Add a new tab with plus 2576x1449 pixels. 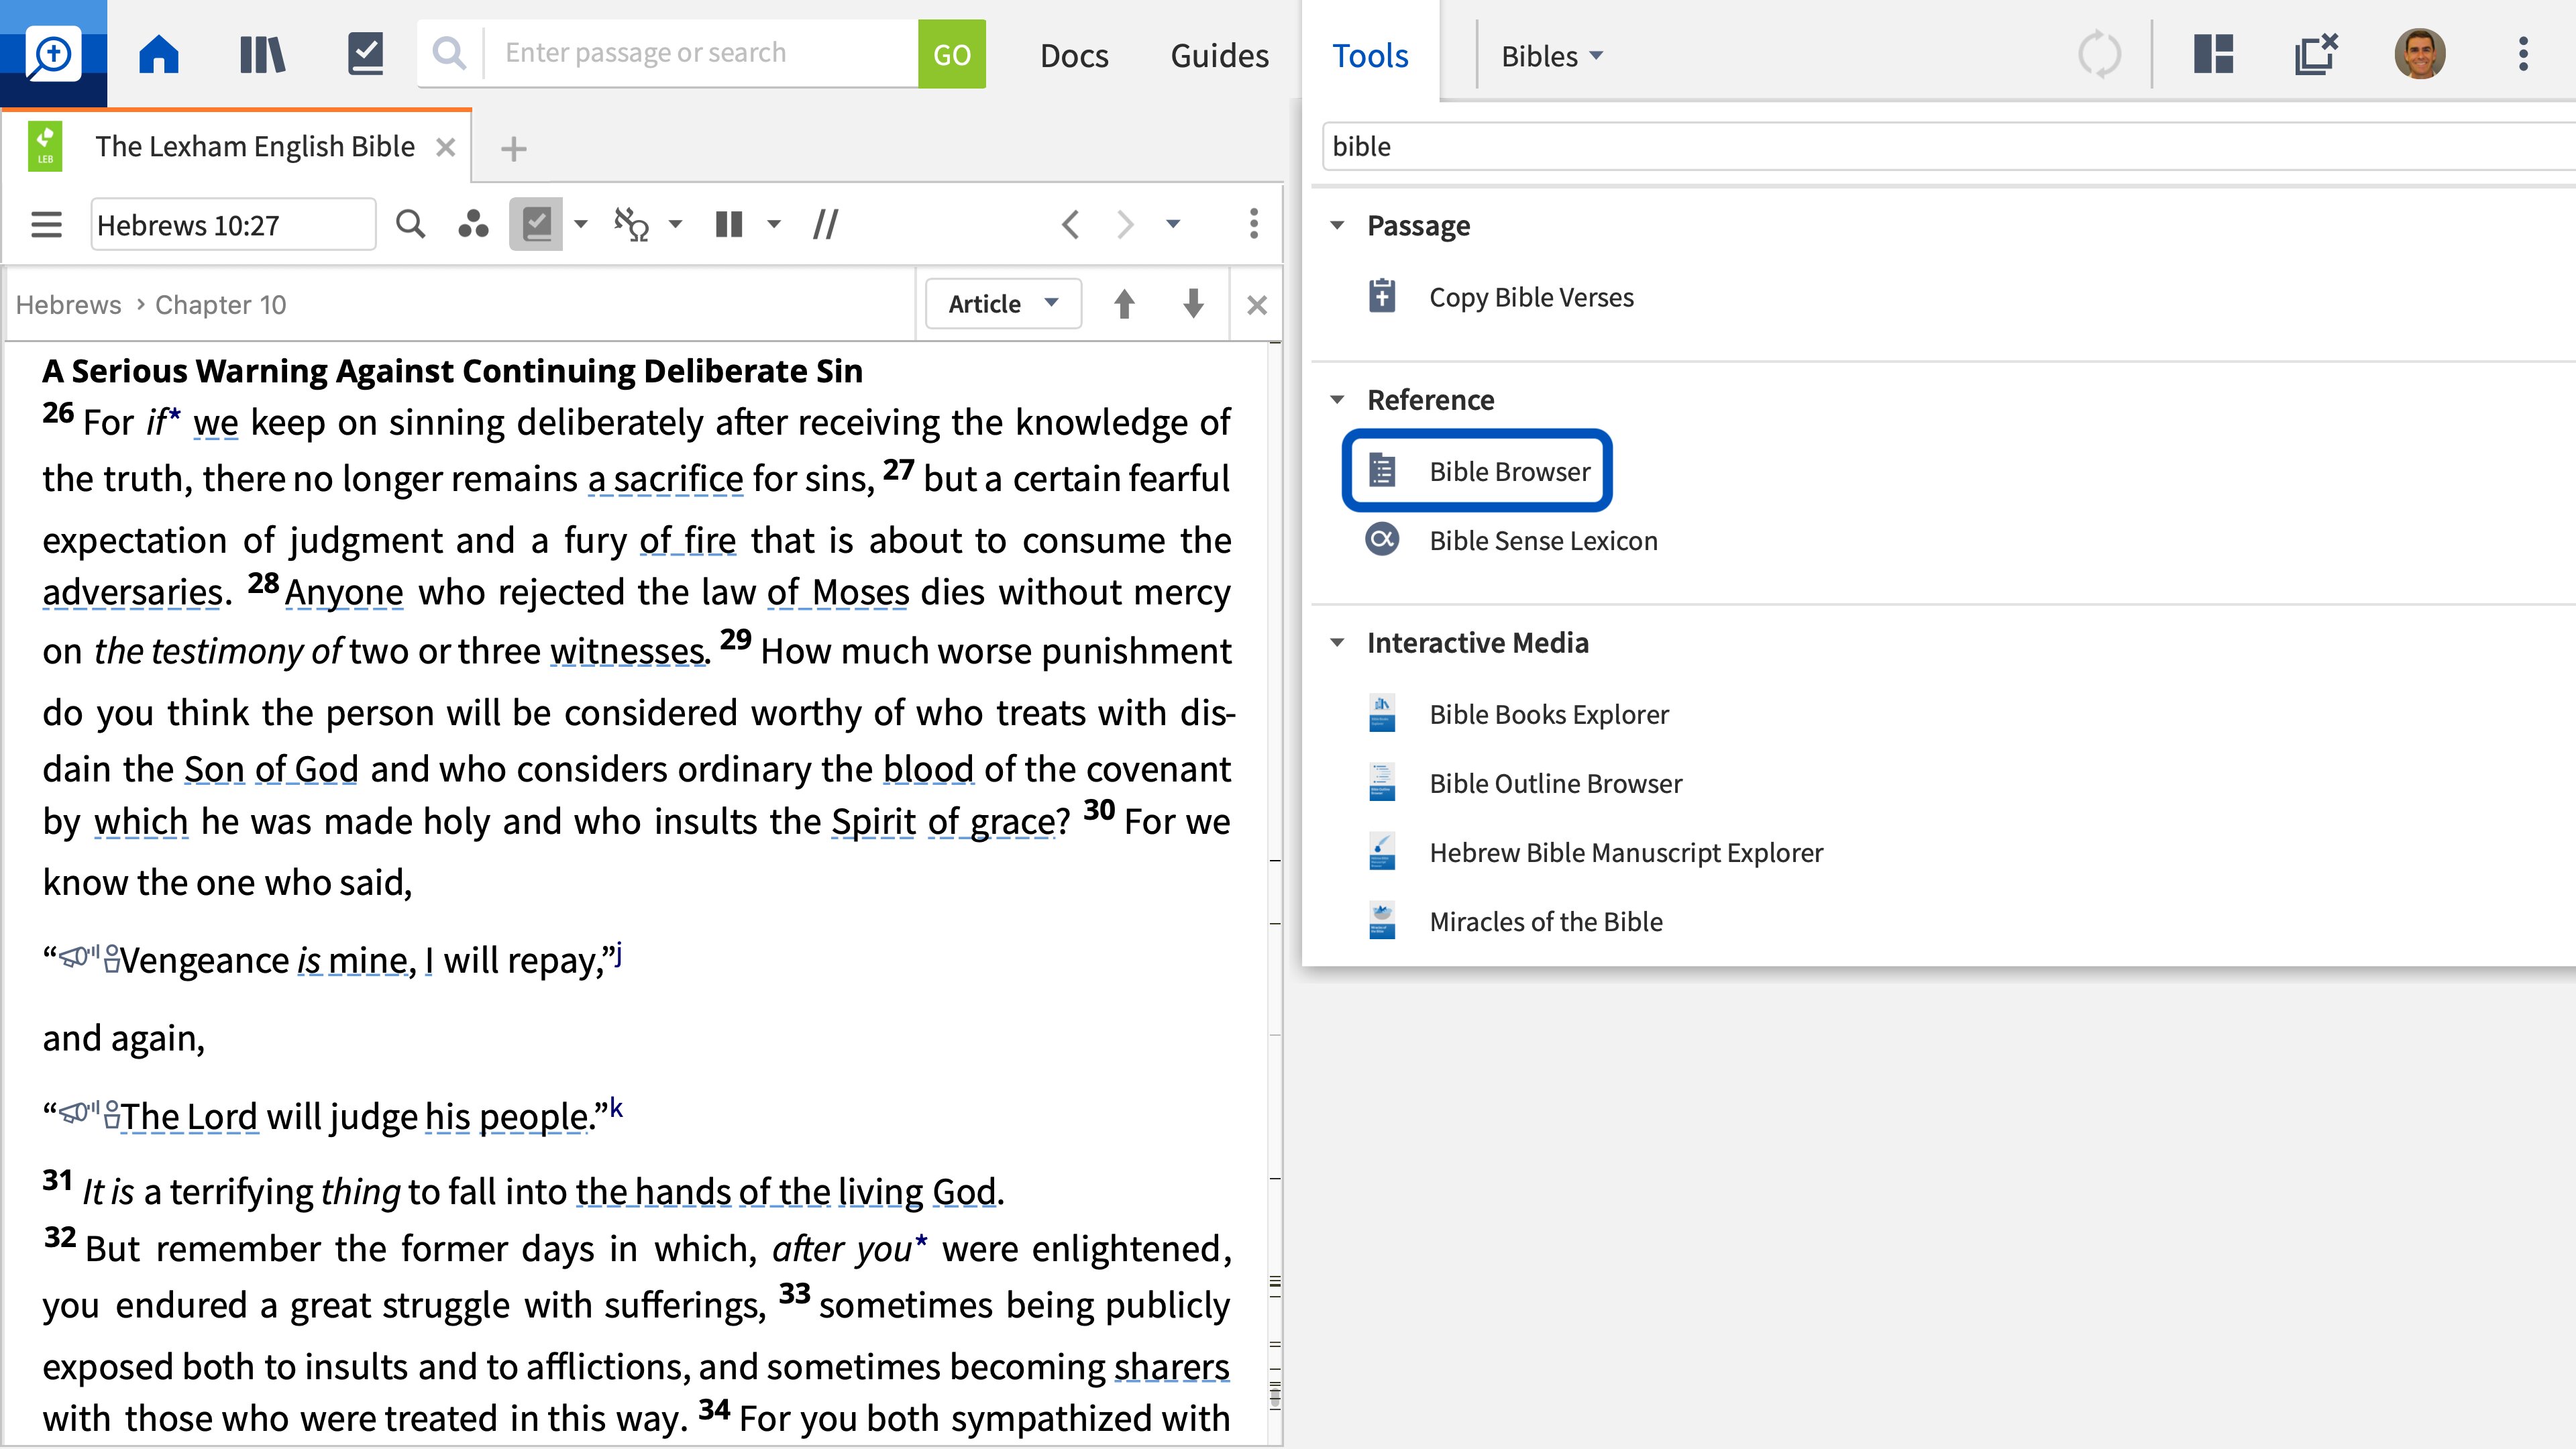[513, 149]
